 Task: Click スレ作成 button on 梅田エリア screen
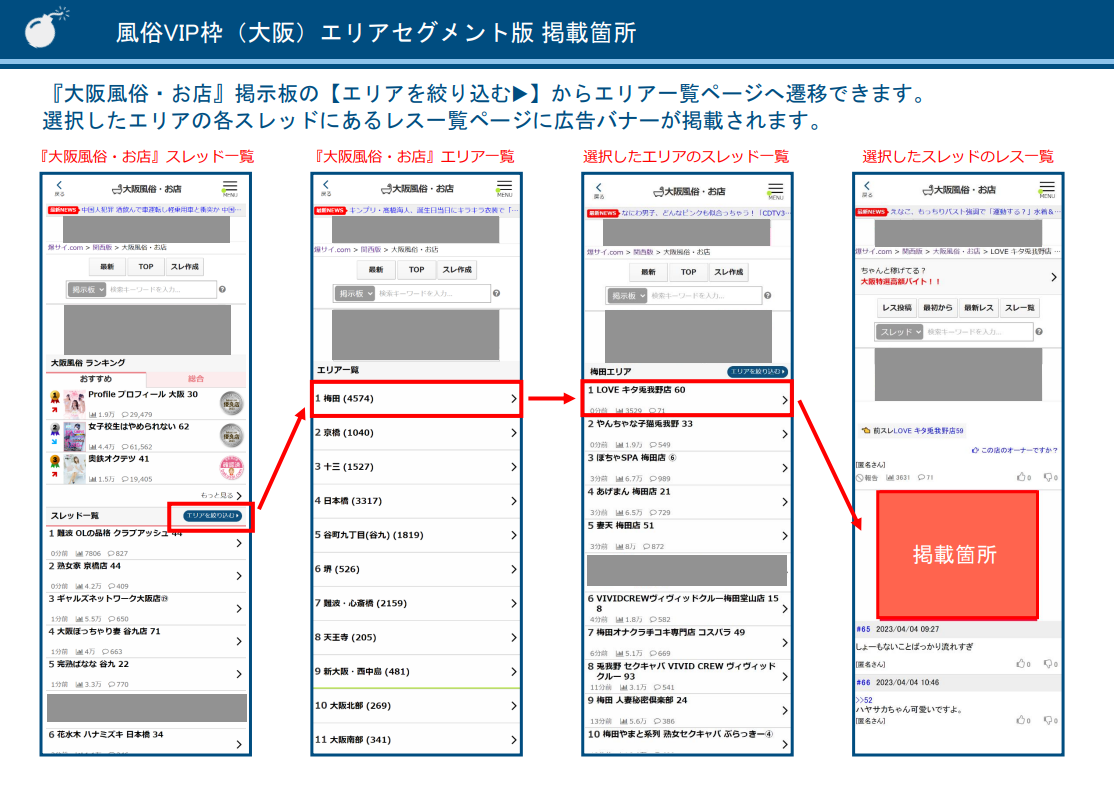729,272
